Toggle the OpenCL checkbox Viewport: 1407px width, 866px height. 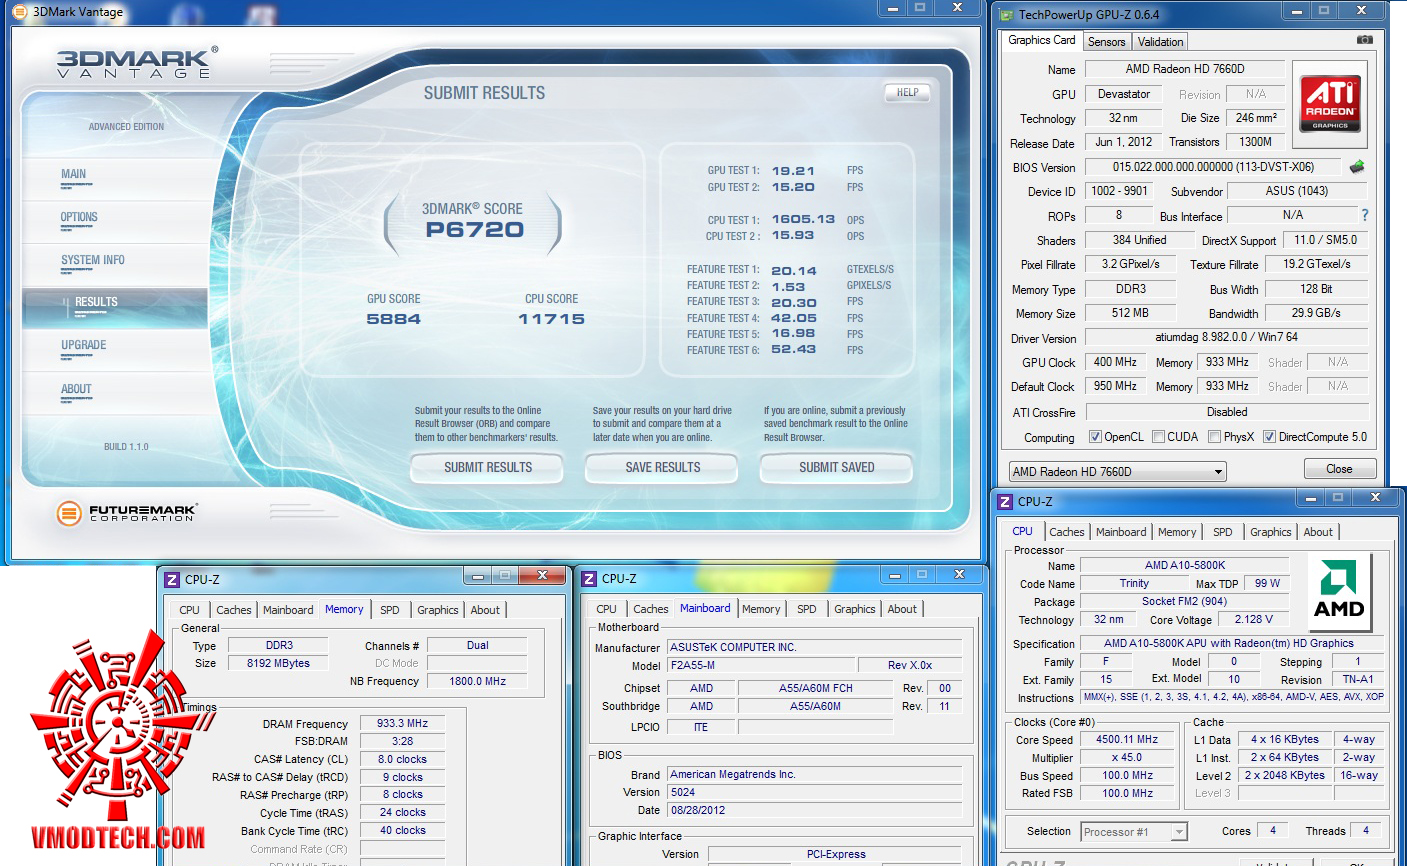coord(1095,437)
